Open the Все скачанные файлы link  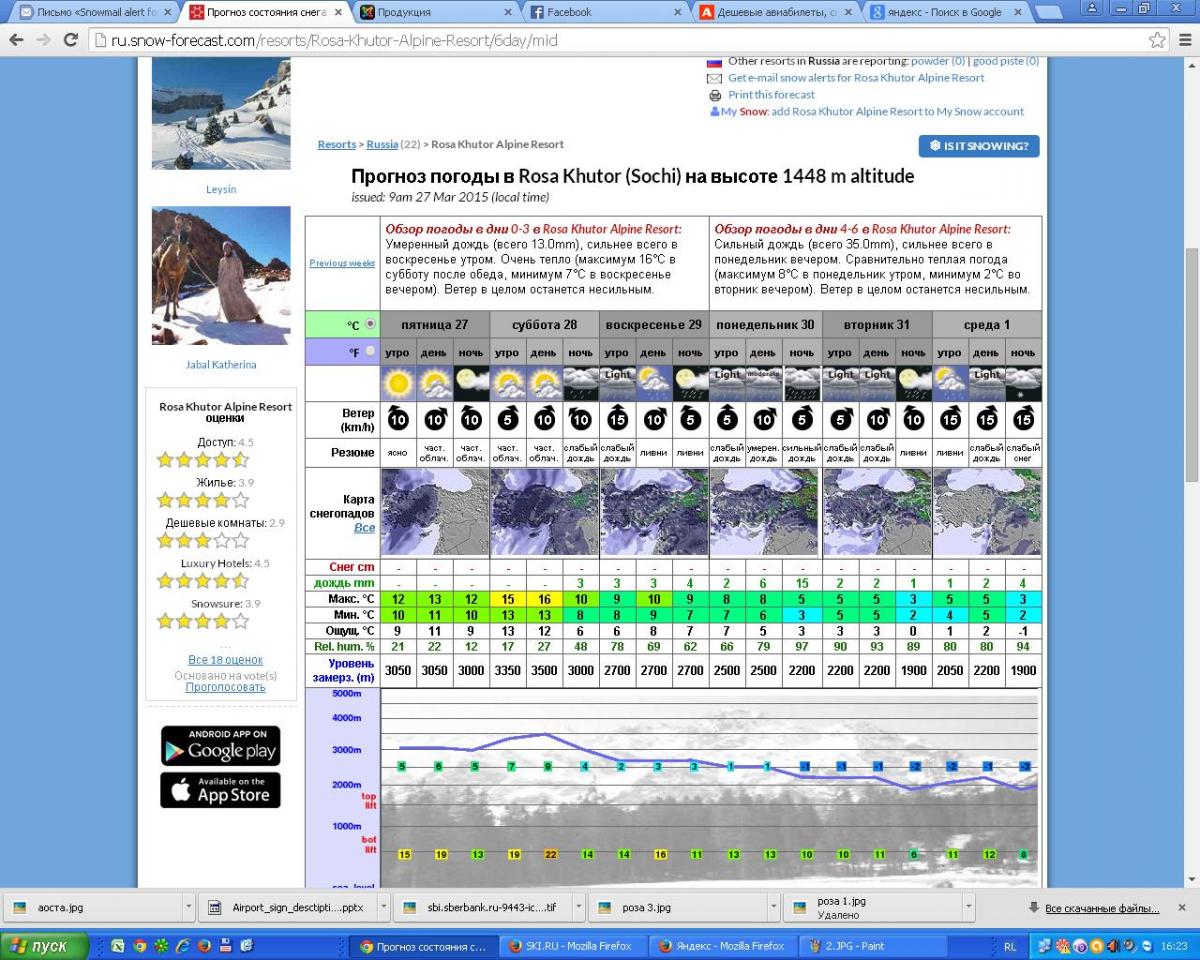tap(1102, 908)
